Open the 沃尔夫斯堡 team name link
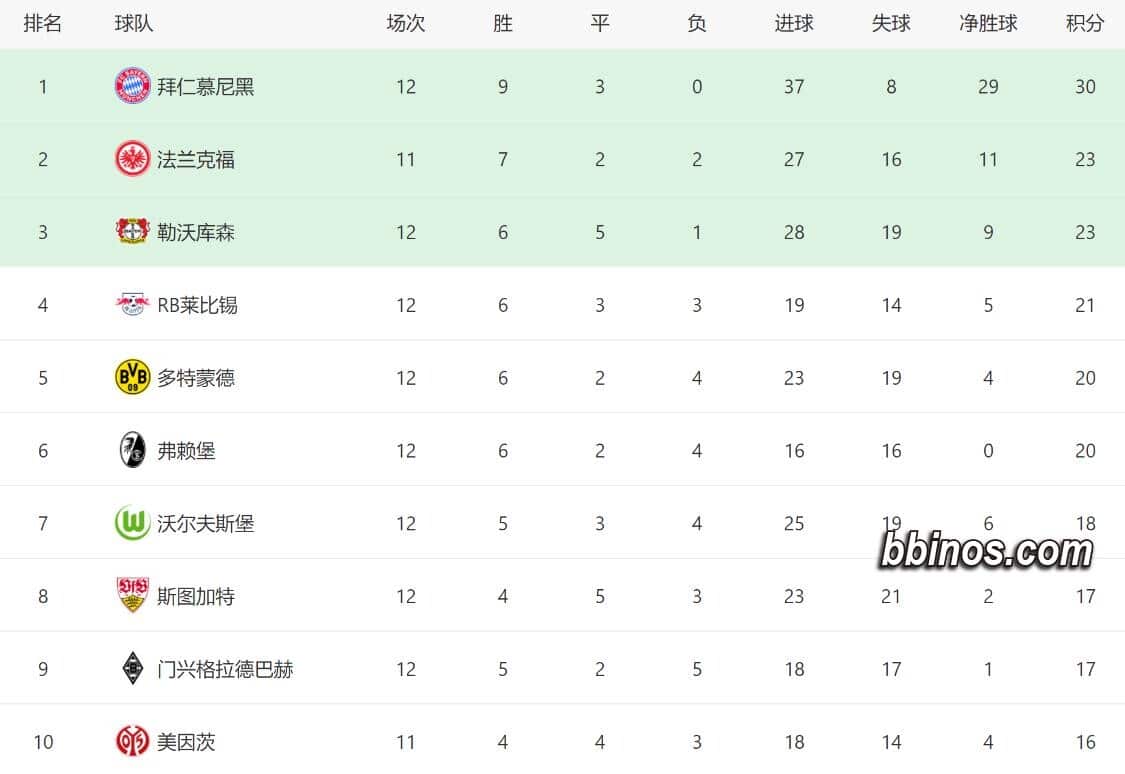Viewport: 1125px width, 774px height. pyautogui.click(x=206, y=523)
